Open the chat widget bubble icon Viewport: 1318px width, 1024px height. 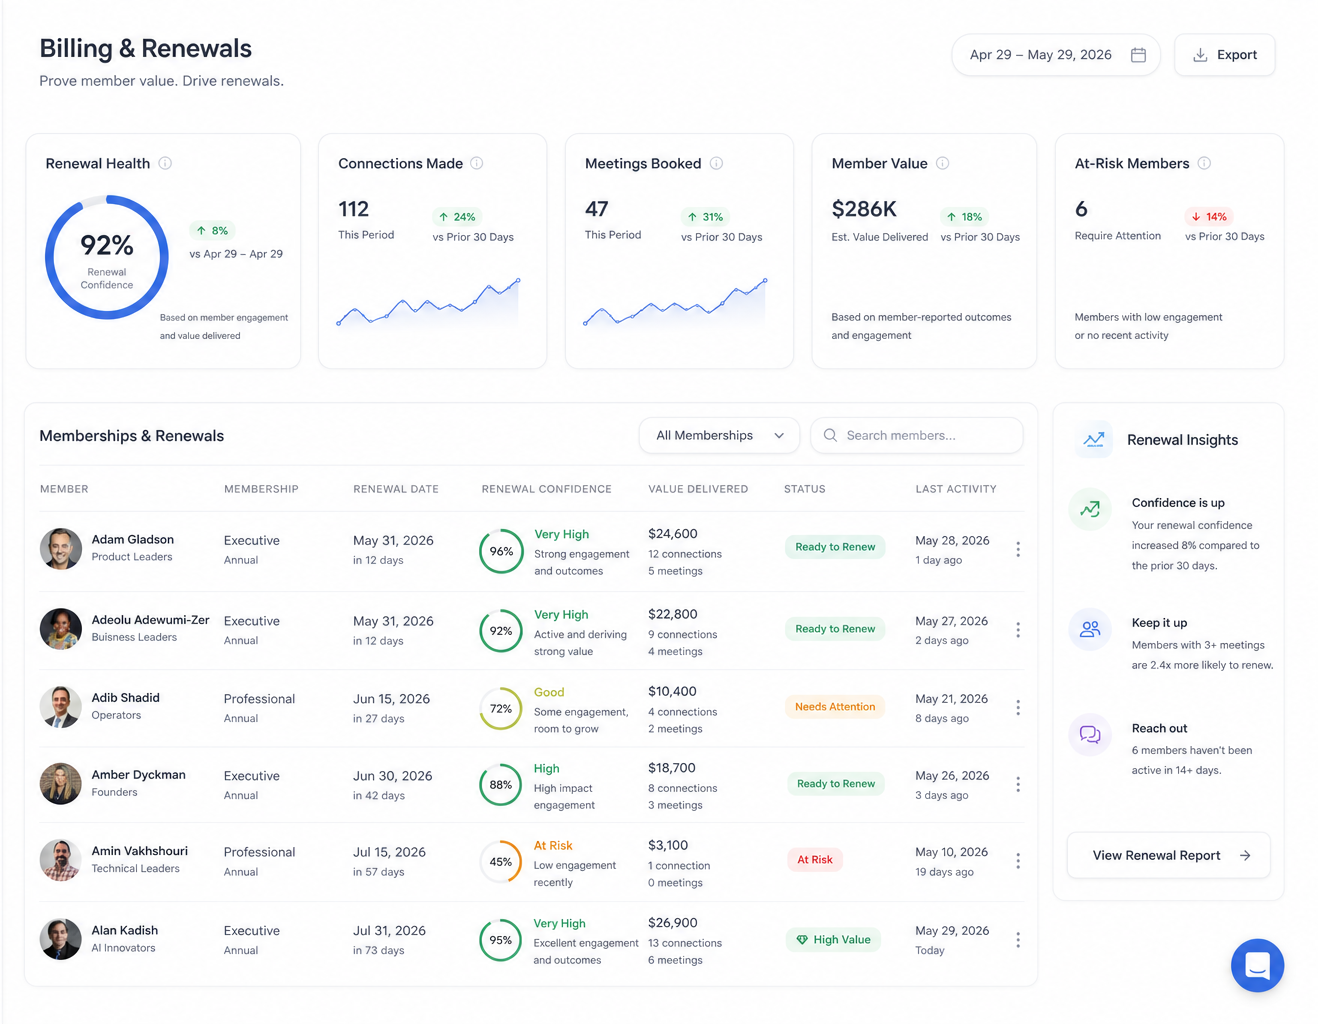[1257, 965]
